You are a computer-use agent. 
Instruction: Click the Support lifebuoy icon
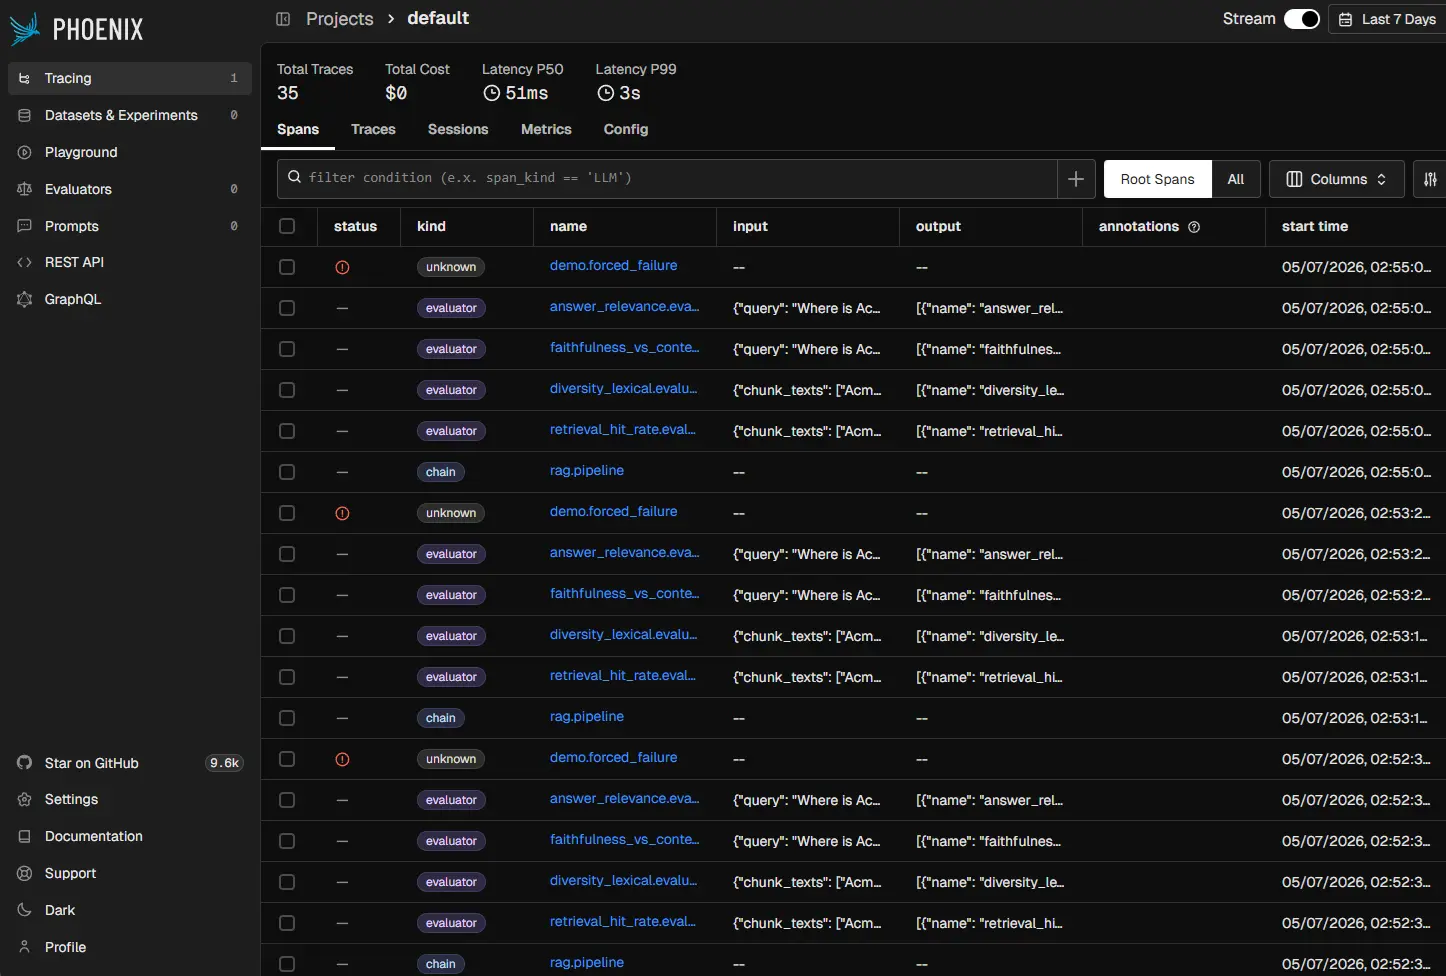coord(25,873)
